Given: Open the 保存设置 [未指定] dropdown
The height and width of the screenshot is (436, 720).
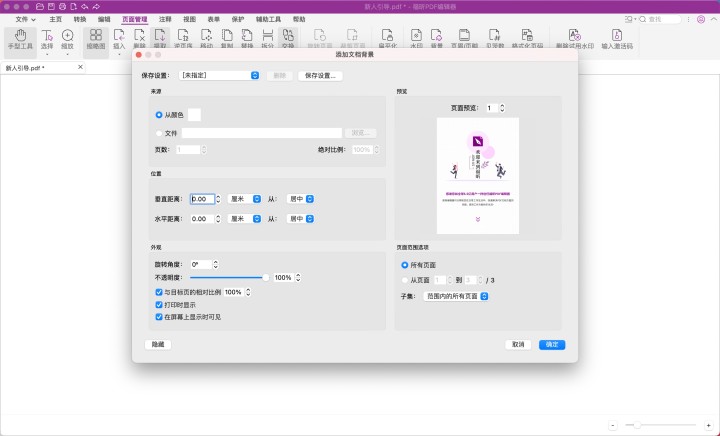Looking at the screenshot, I should click(x=220, y=75).
